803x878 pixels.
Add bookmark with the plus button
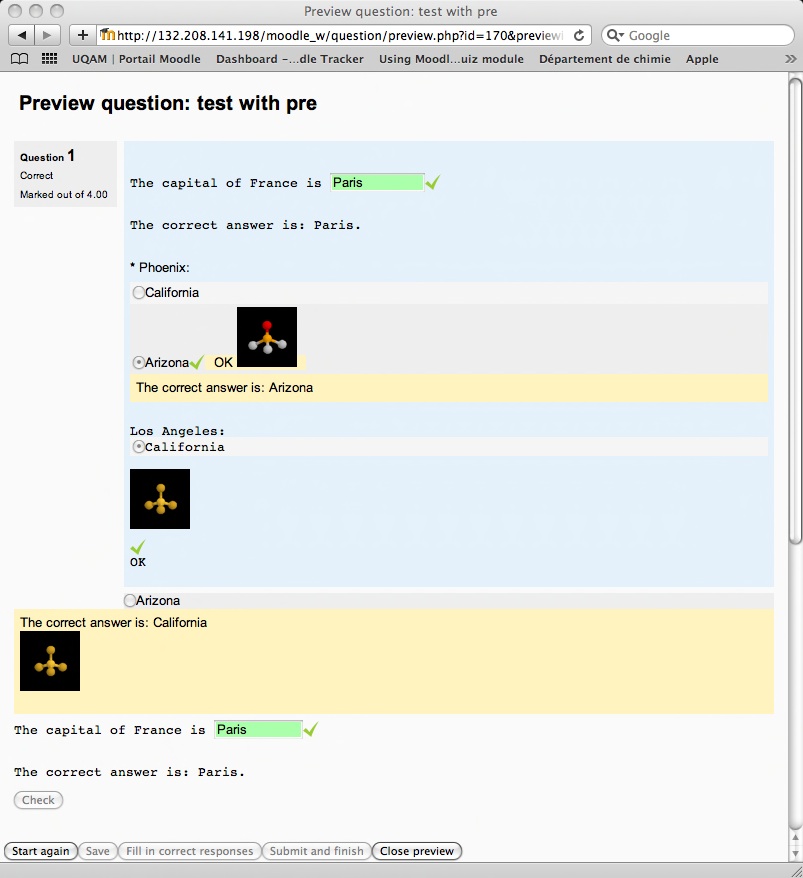tap(82, 35)
